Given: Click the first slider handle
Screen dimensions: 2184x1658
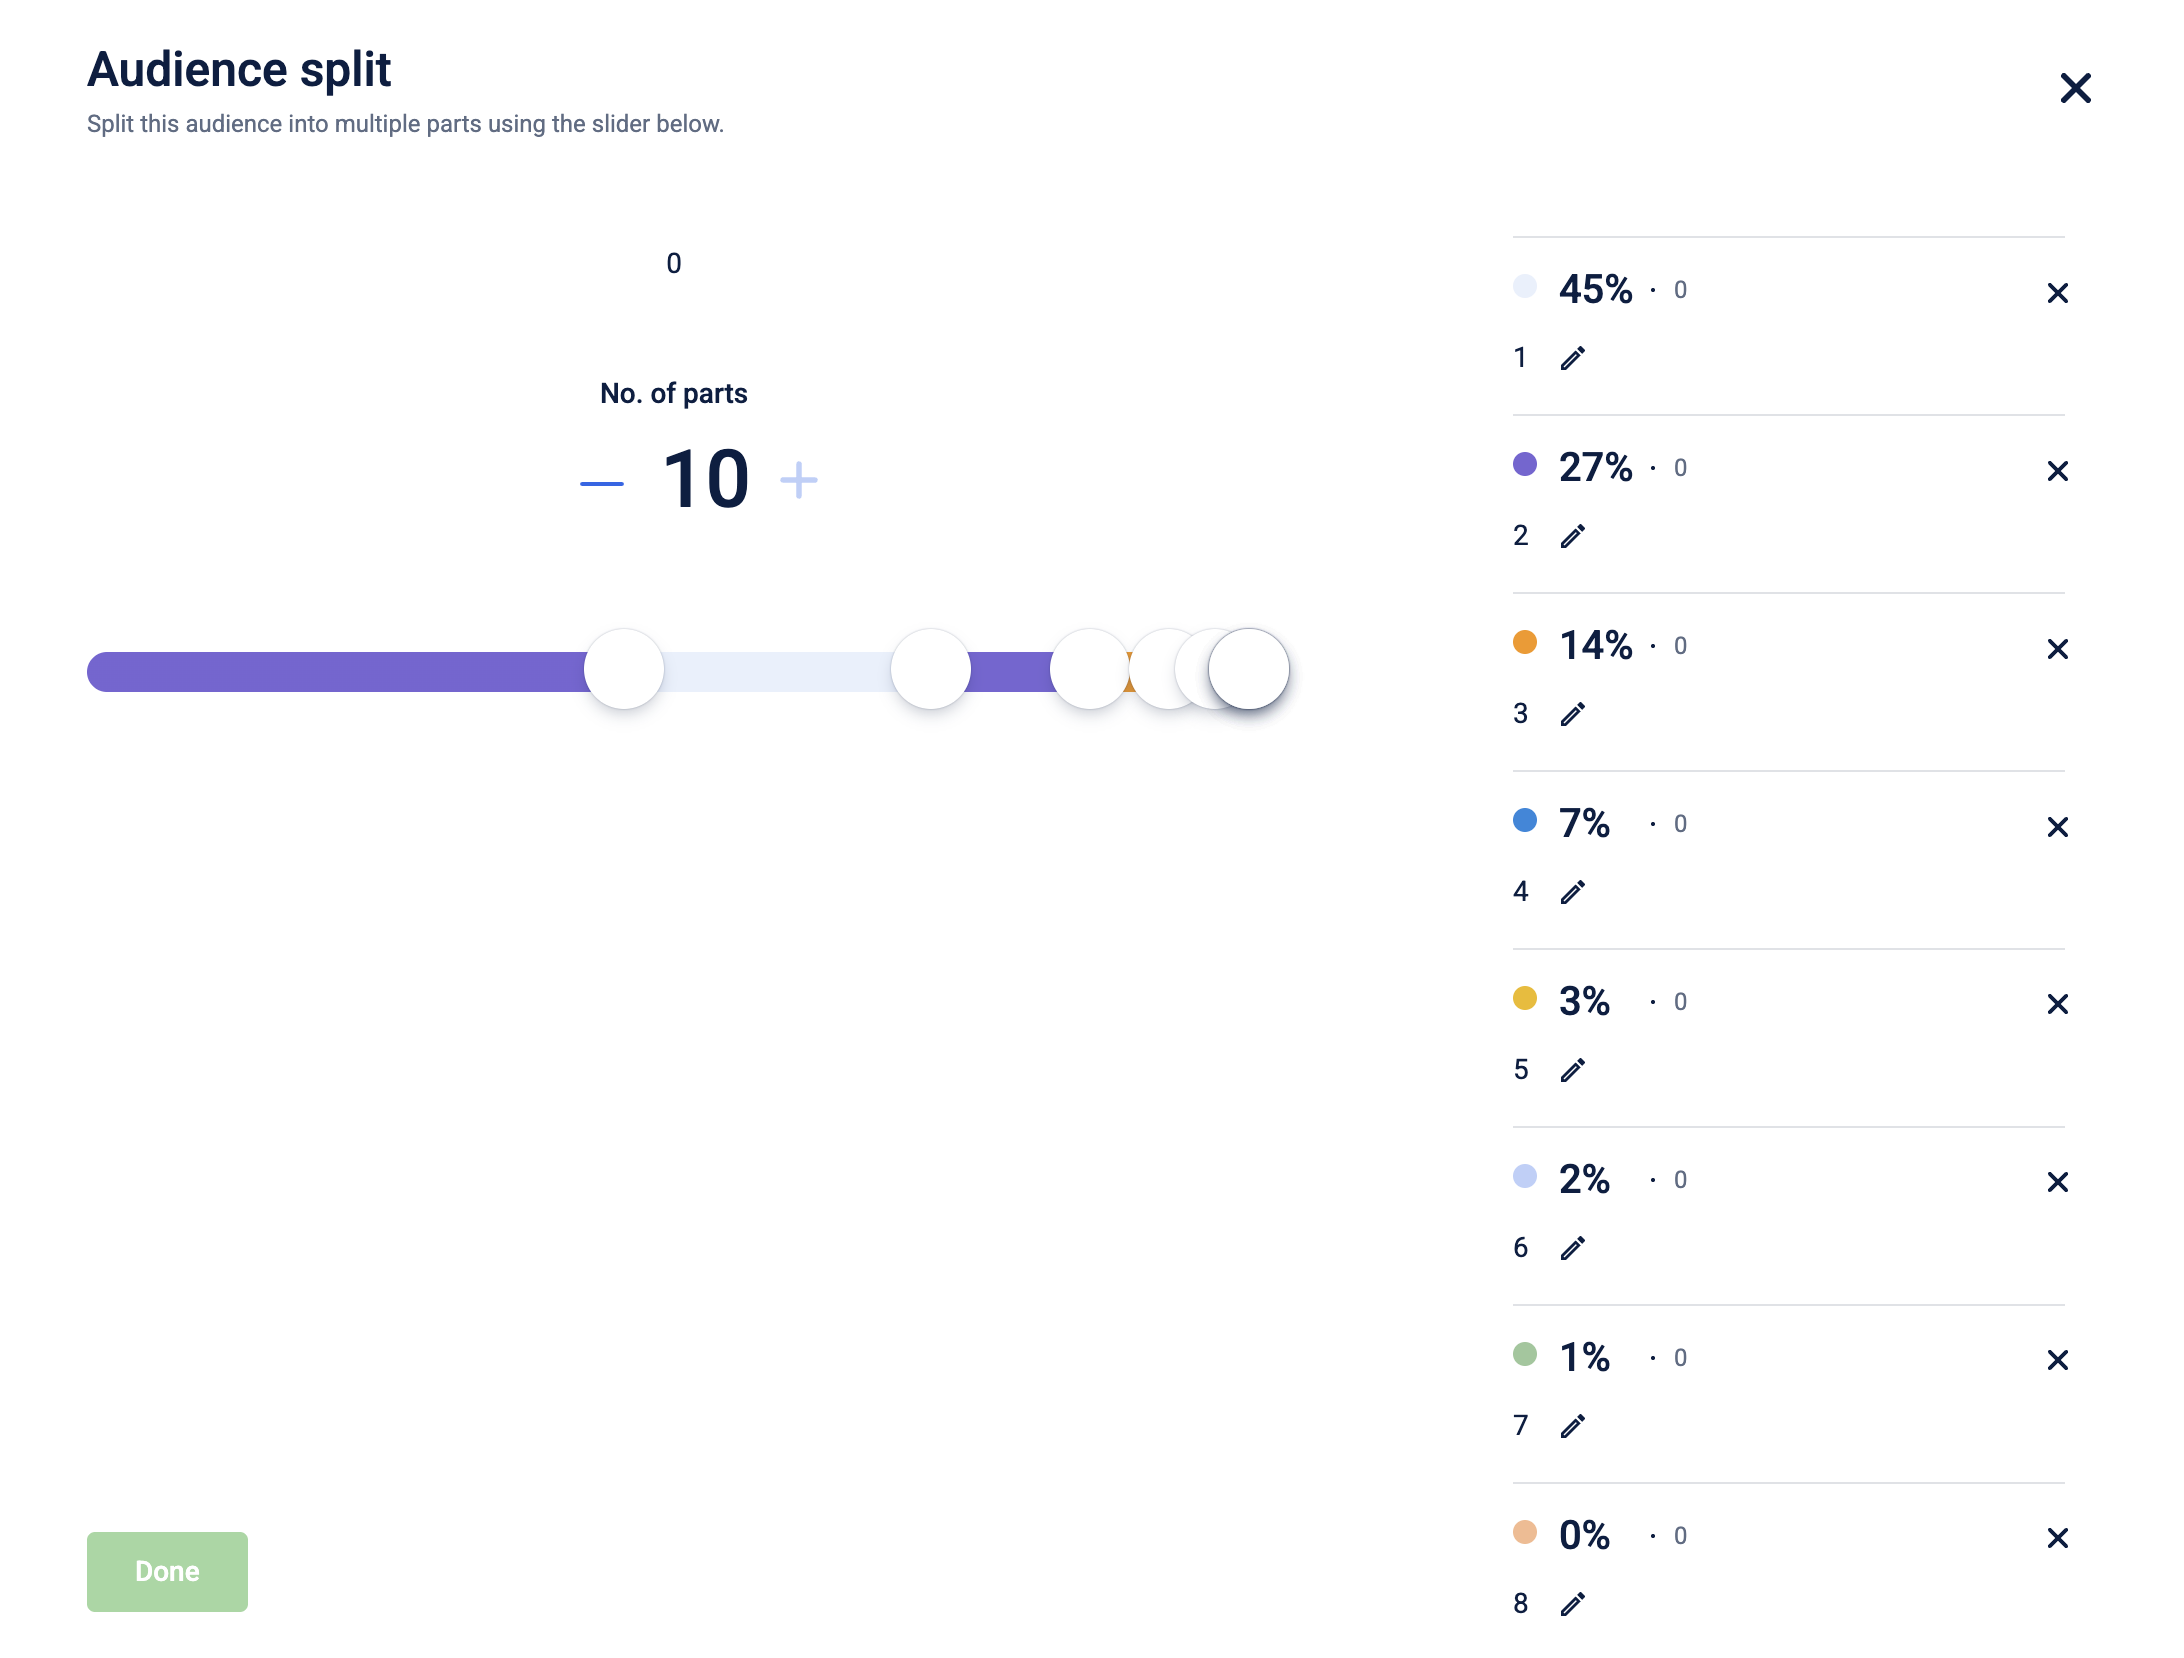Looking at the screenshot, I should pos(624,669).
